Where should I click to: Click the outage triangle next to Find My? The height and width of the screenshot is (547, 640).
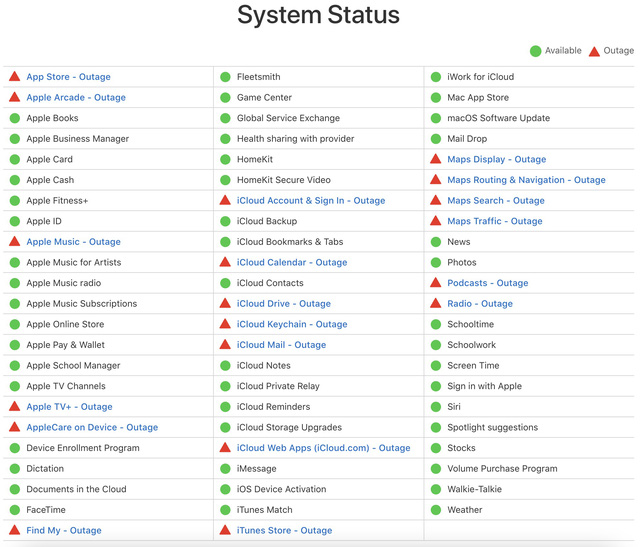coord(15,530)
